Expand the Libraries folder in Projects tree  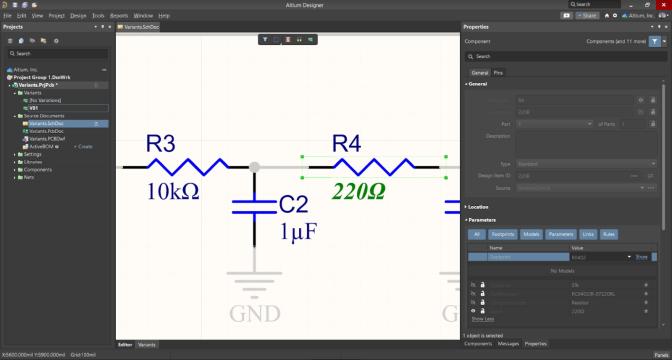point(33,162)
